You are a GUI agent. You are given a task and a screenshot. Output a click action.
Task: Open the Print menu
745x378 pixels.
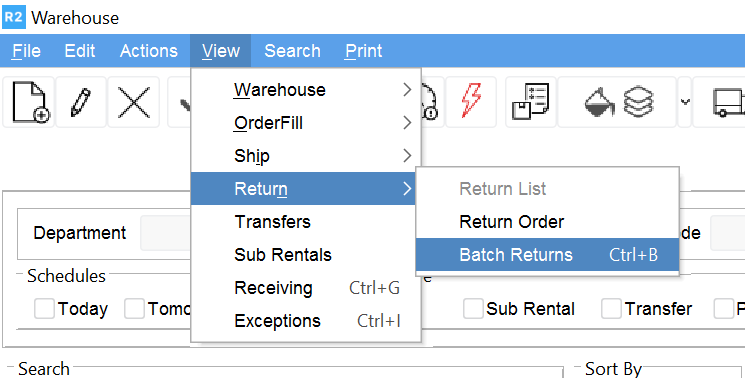[x=363, y=51]
